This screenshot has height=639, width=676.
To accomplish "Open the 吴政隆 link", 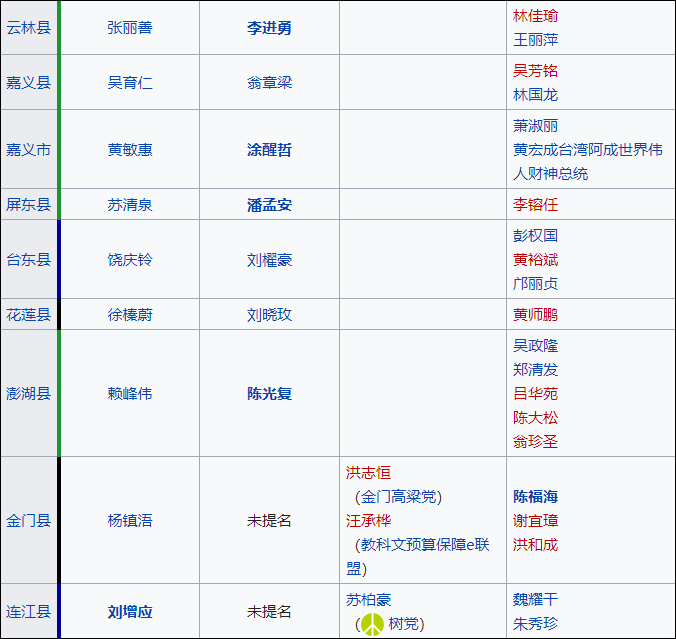I will click(535, 345).
